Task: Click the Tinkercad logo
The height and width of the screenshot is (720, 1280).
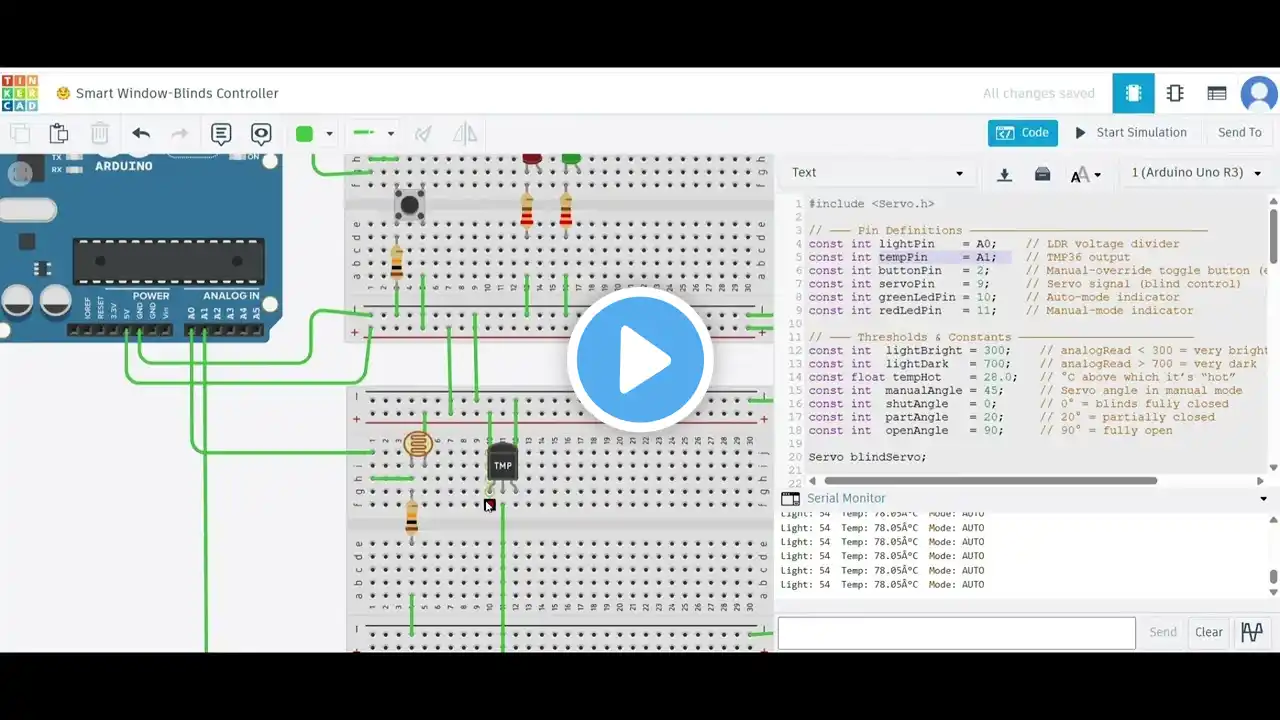Action: 19,93
